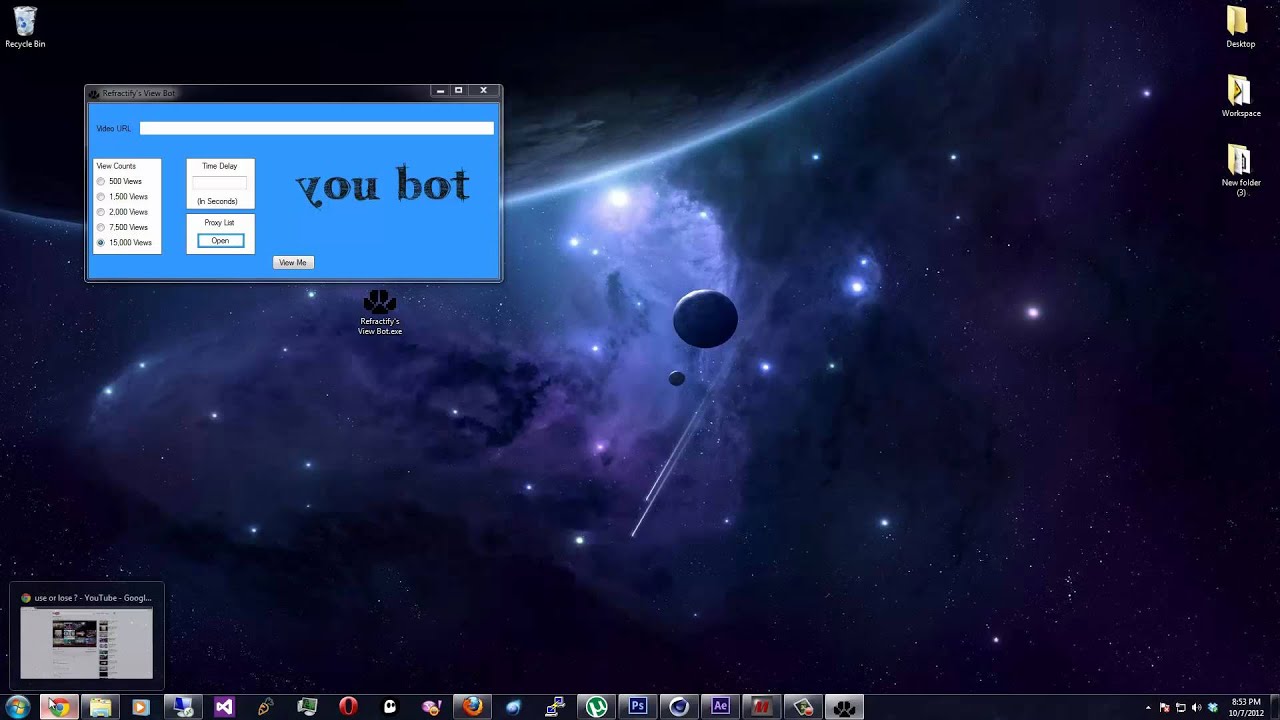The width and height of the screenshot is (1280, 720).
Task: Click the white ghost taskbar icon
Action: point(390,707)
